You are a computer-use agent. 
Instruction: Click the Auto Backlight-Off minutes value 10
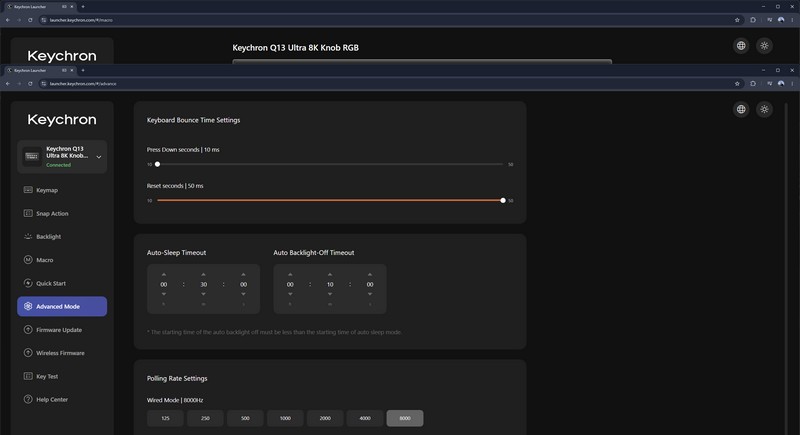coord(330,285)
